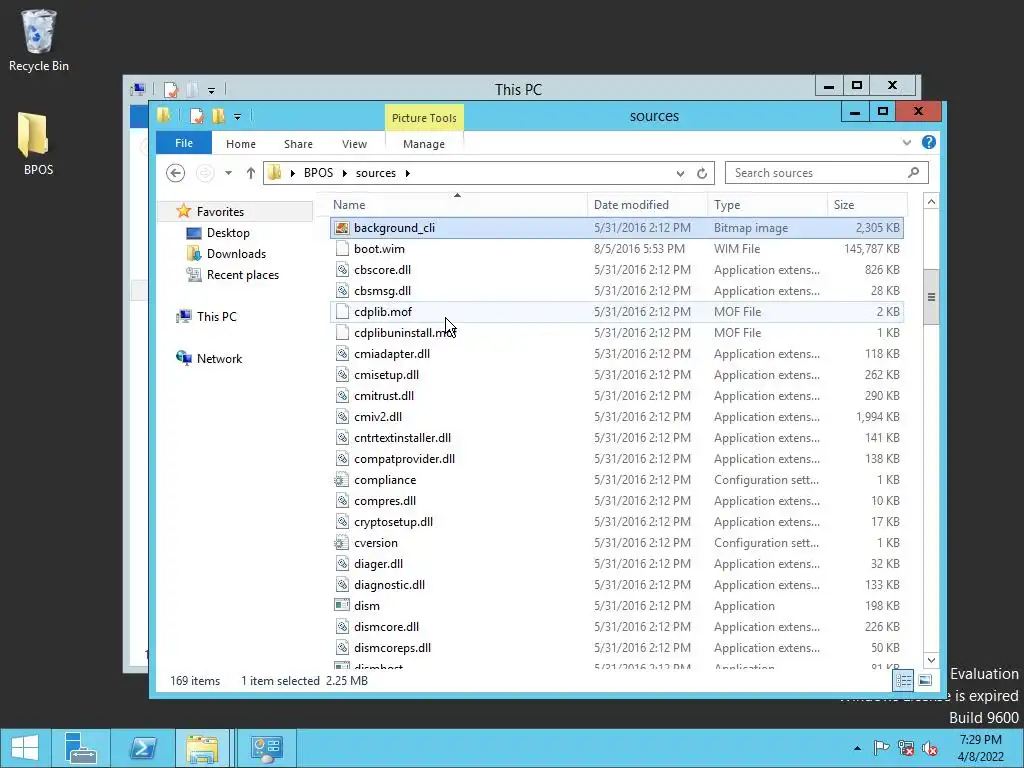Switch to Large icons view in status bar
Image resolution: width=1024 pixels, height=768 pixels.
click(925, 680)
